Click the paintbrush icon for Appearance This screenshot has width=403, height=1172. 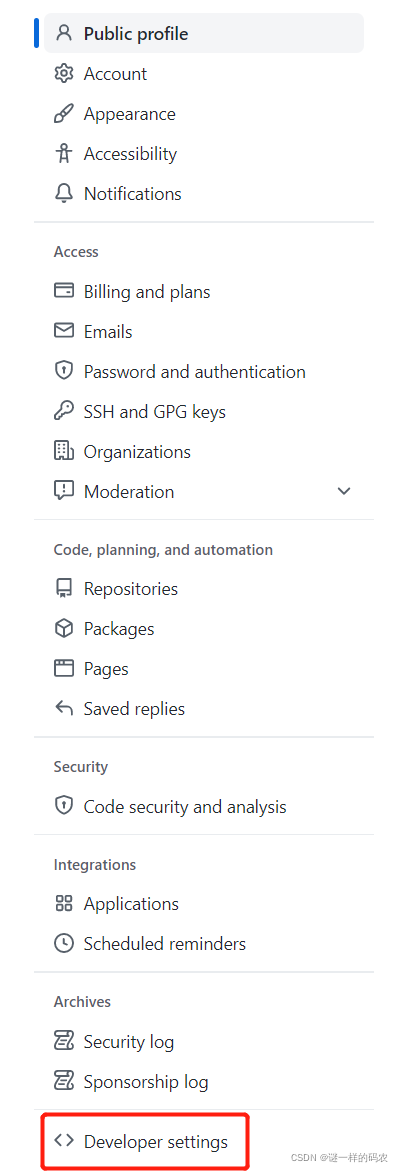pyautogui.click(x=64, y=114)
